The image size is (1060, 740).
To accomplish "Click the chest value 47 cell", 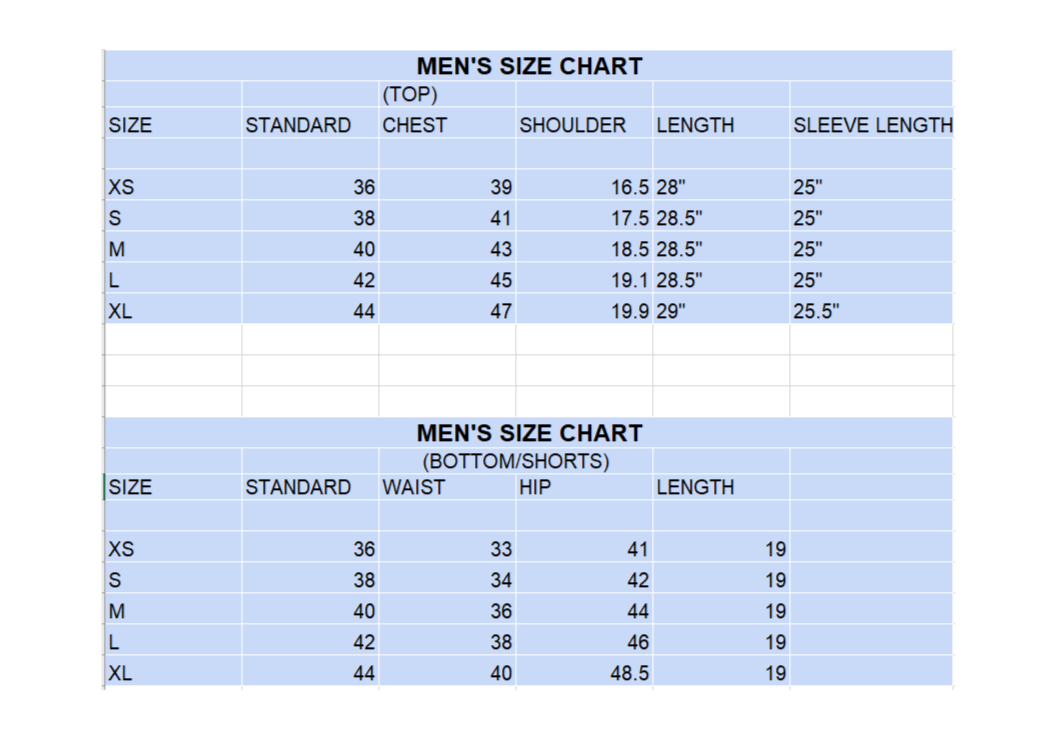I will click(x=500, y=311).
